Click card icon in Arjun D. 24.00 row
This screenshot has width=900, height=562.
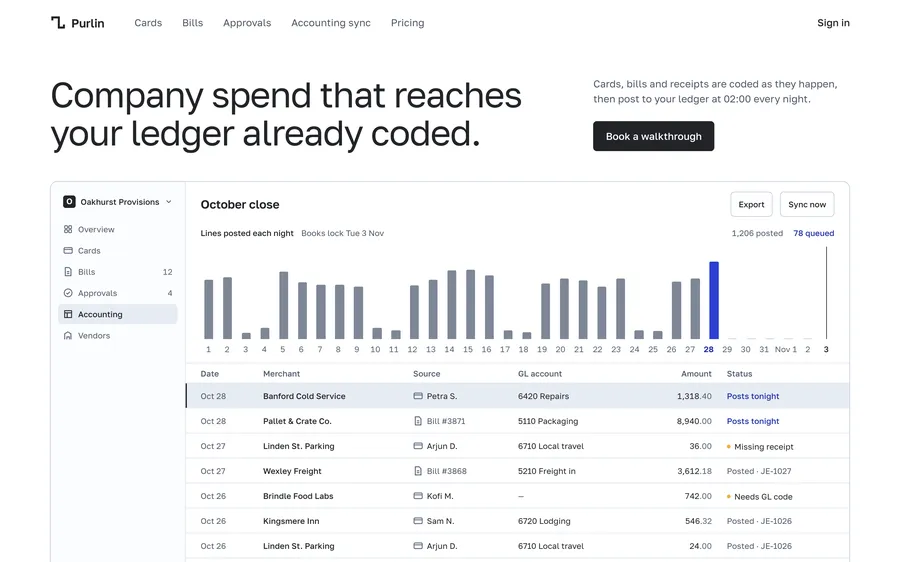pyautogui.click(x=418, y=546)
